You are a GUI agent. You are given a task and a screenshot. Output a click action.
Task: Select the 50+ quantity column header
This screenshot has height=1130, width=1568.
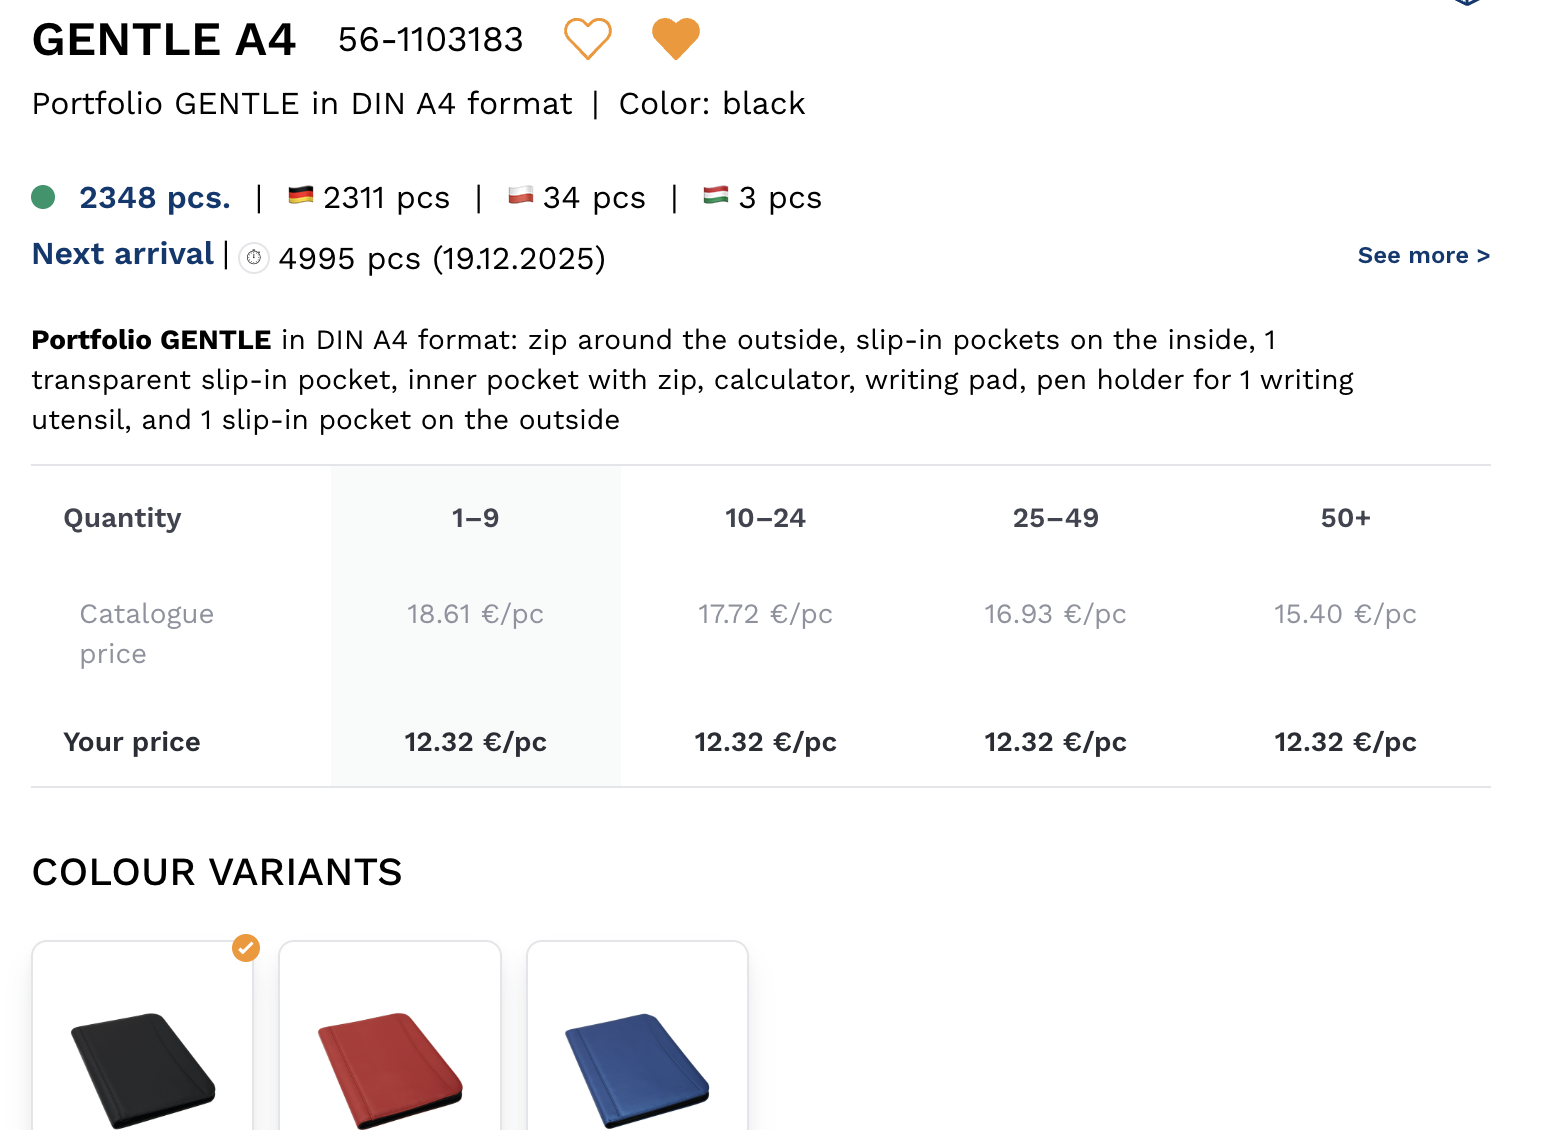pyautogui.click(x=1345, y=518)
